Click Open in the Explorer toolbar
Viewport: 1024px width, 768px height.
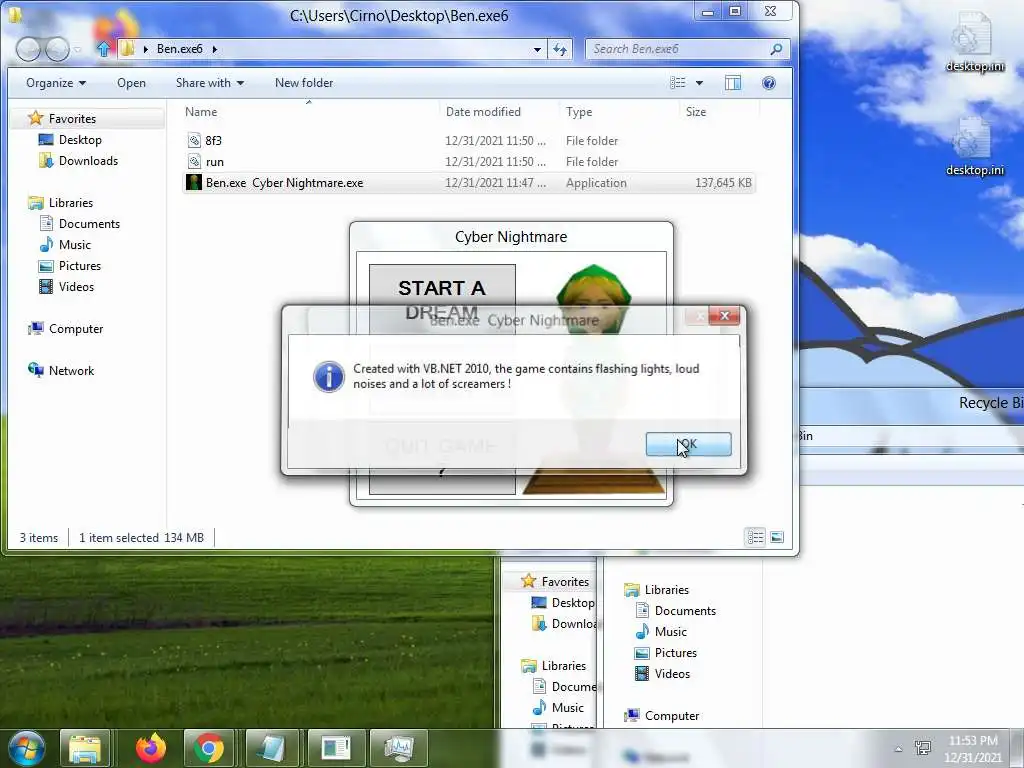(x=131, y=83)
